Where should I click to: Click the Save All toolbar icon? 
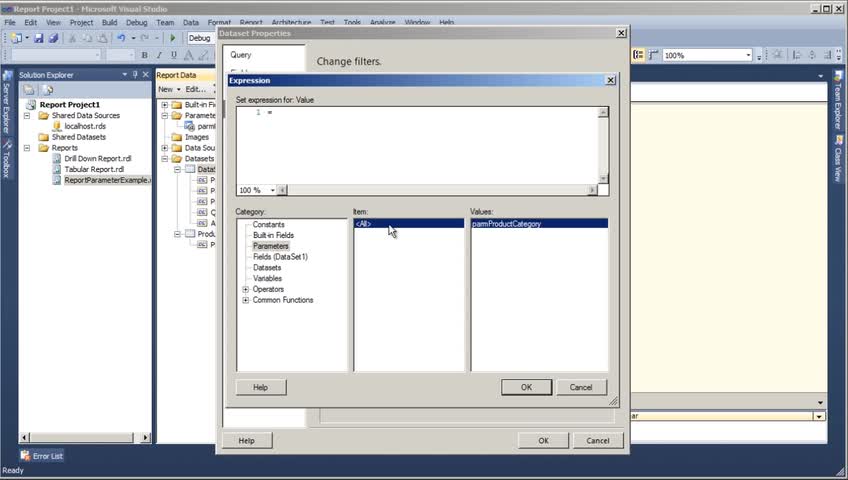click(x=53, y=38)
